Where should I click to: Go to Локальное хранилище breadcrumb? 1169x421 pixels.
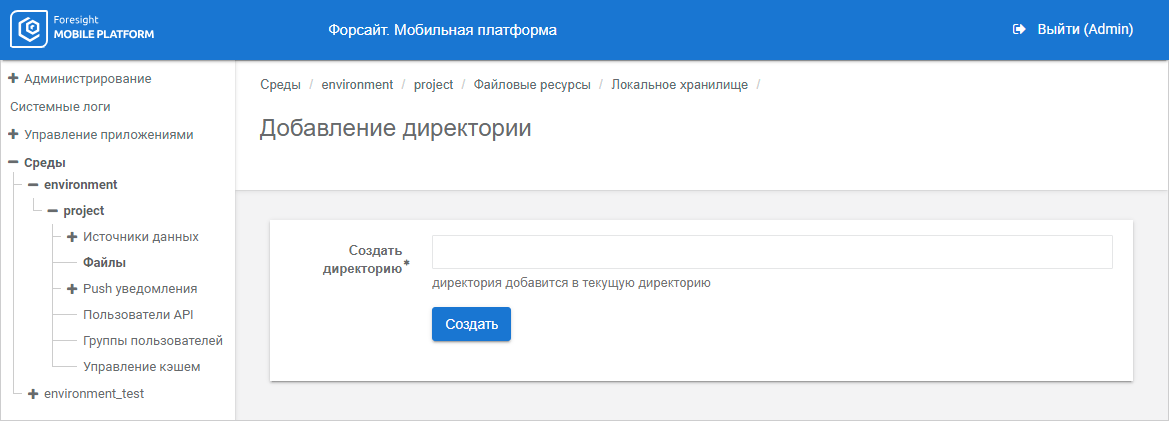click(680, 85)
